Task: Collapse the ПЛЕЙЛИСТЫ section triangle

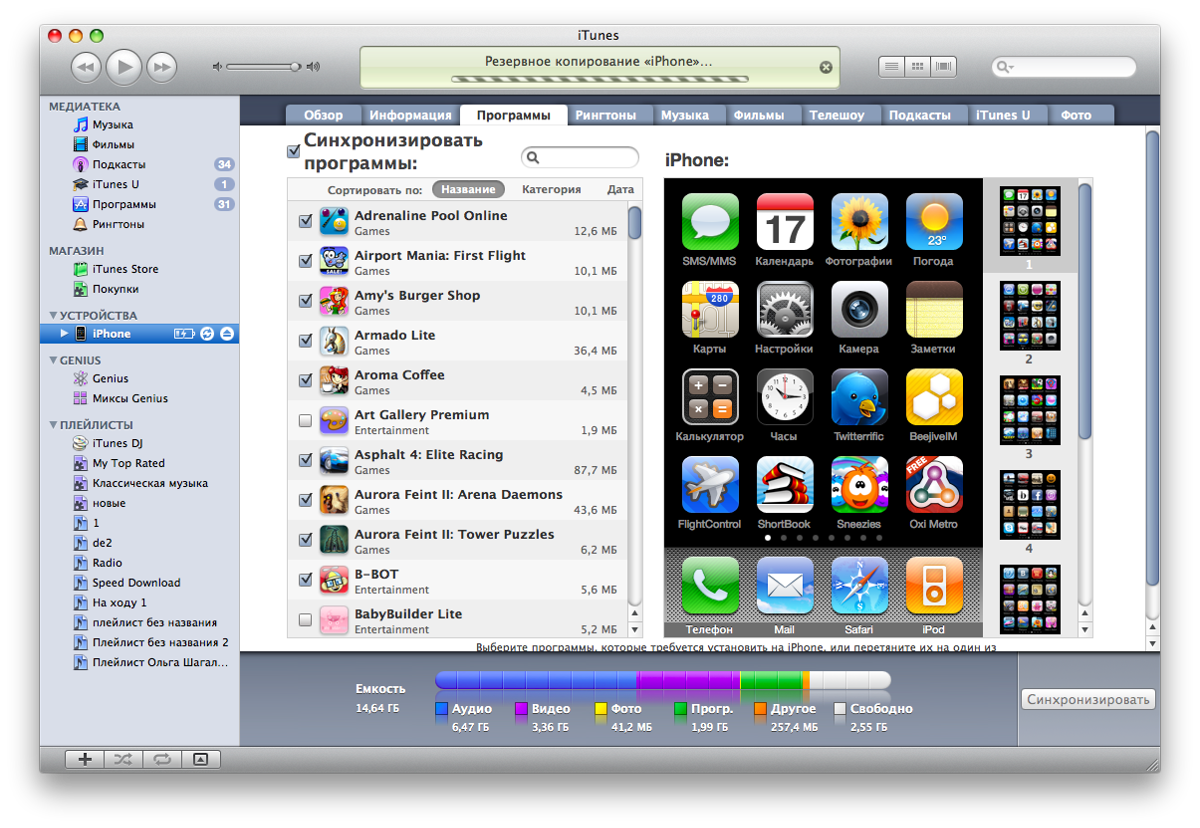Action: point(53,425)
